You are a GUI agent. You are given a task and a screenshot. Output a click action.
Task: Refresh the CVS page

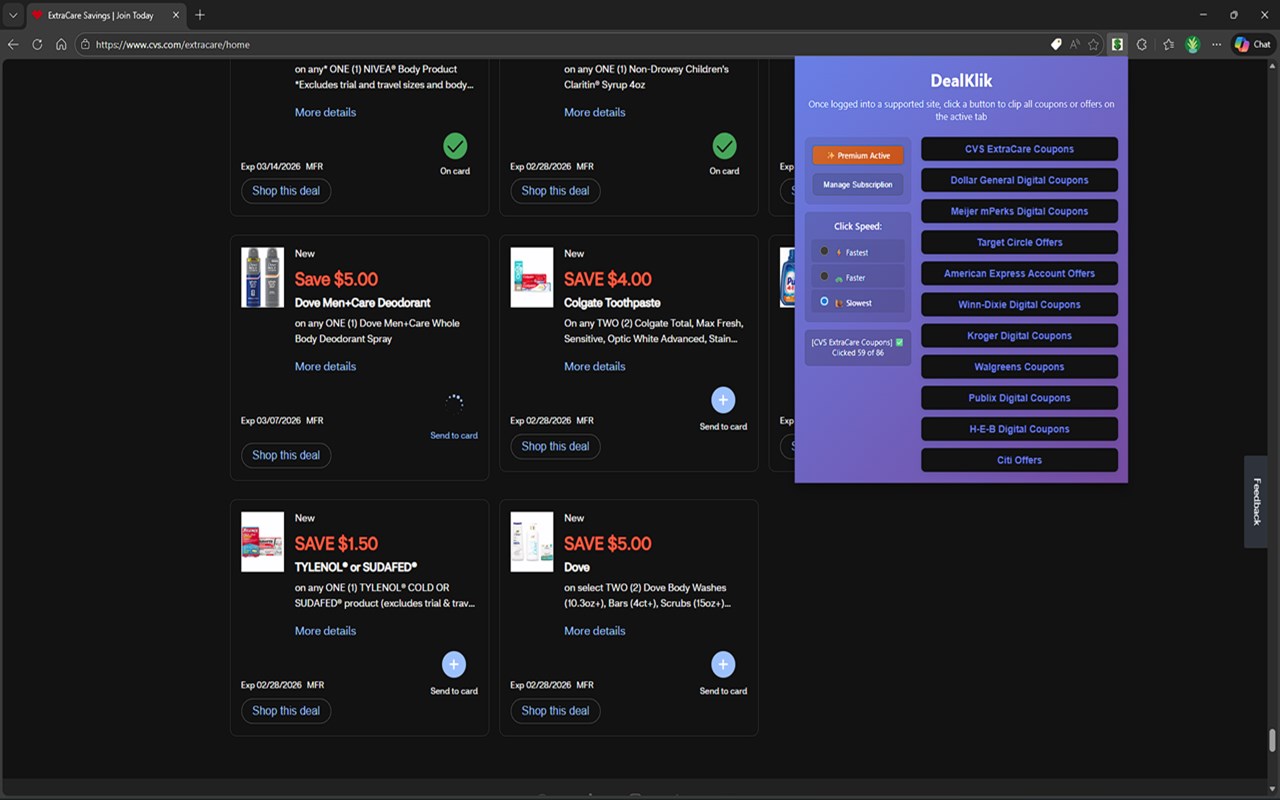click(x=37, y=44)
